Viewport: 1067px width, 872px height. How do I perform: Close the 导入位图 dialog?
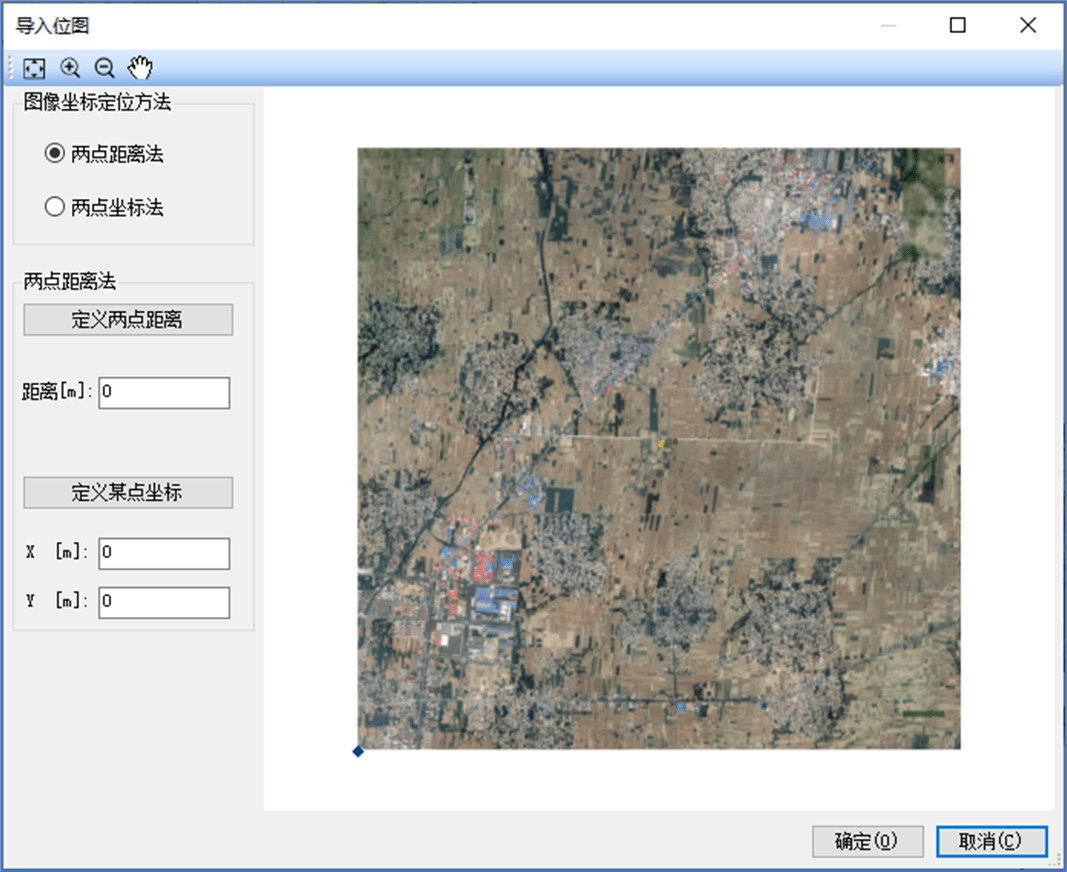pyautogui.click(x=1028, y=25)
